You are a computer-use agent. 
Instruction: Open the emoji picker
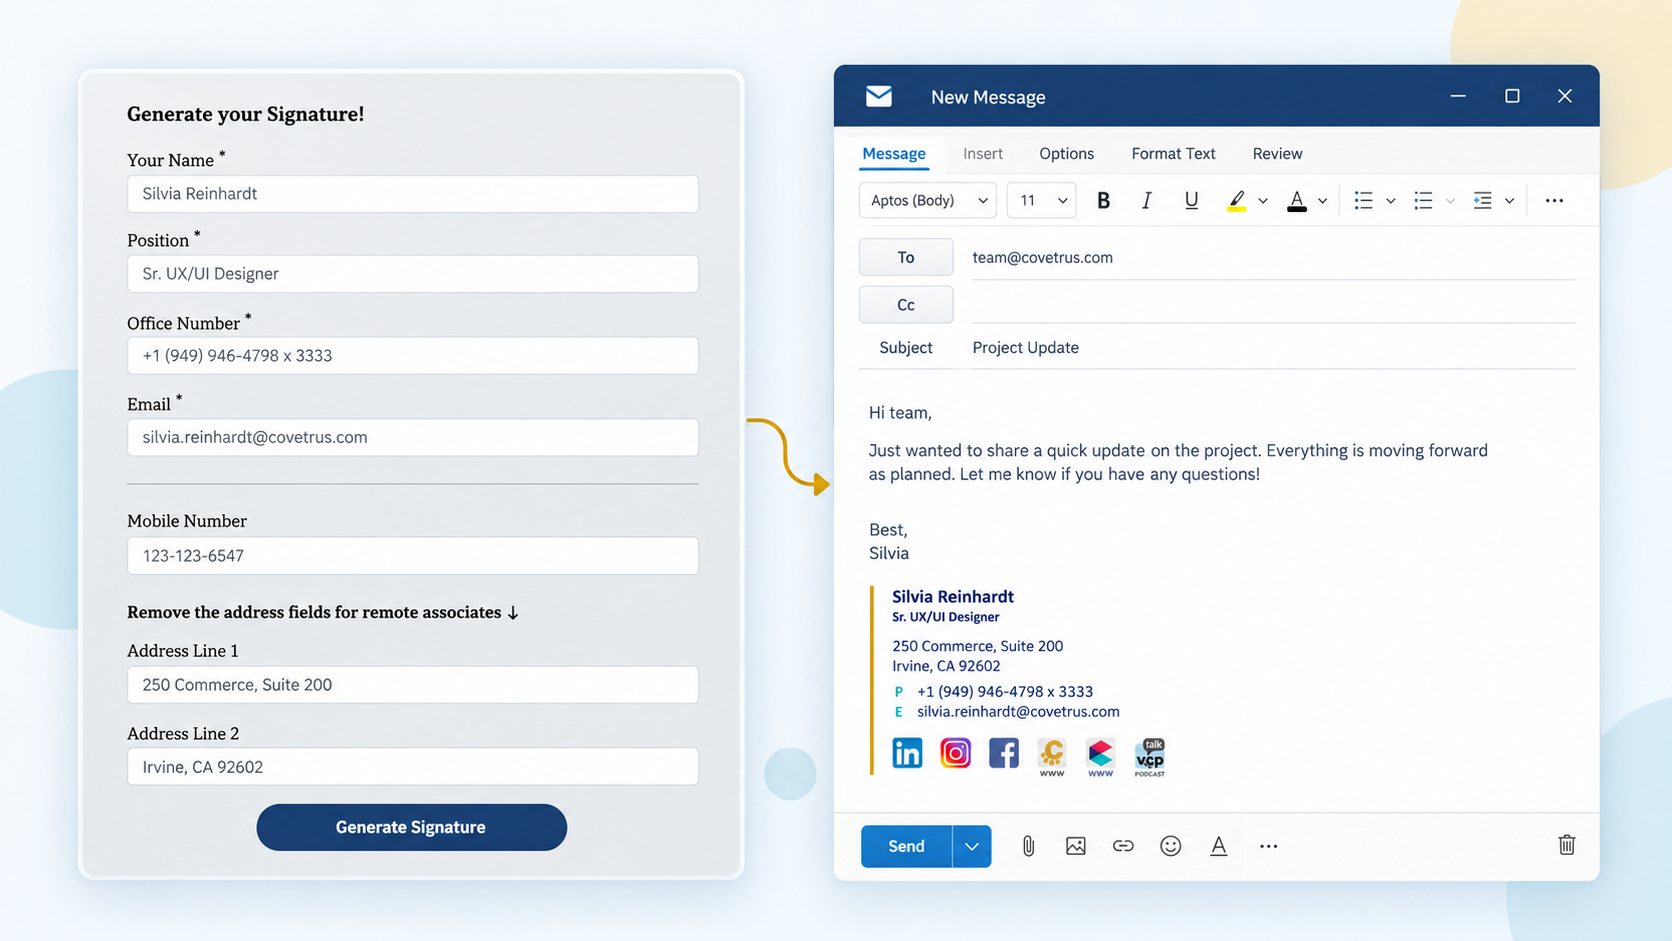coord(1171,846)
